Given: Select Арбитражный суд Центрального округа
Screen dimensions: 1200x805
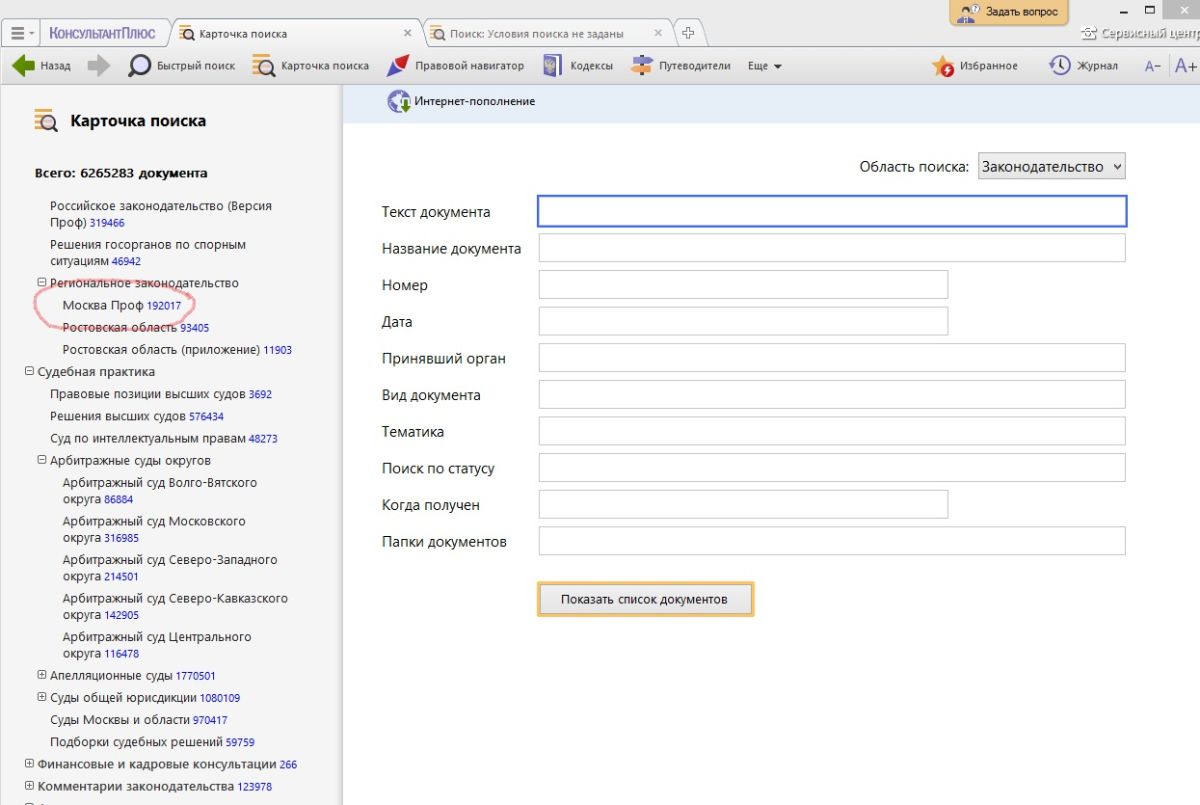Looking at the screenshot, I should [157, 645].
